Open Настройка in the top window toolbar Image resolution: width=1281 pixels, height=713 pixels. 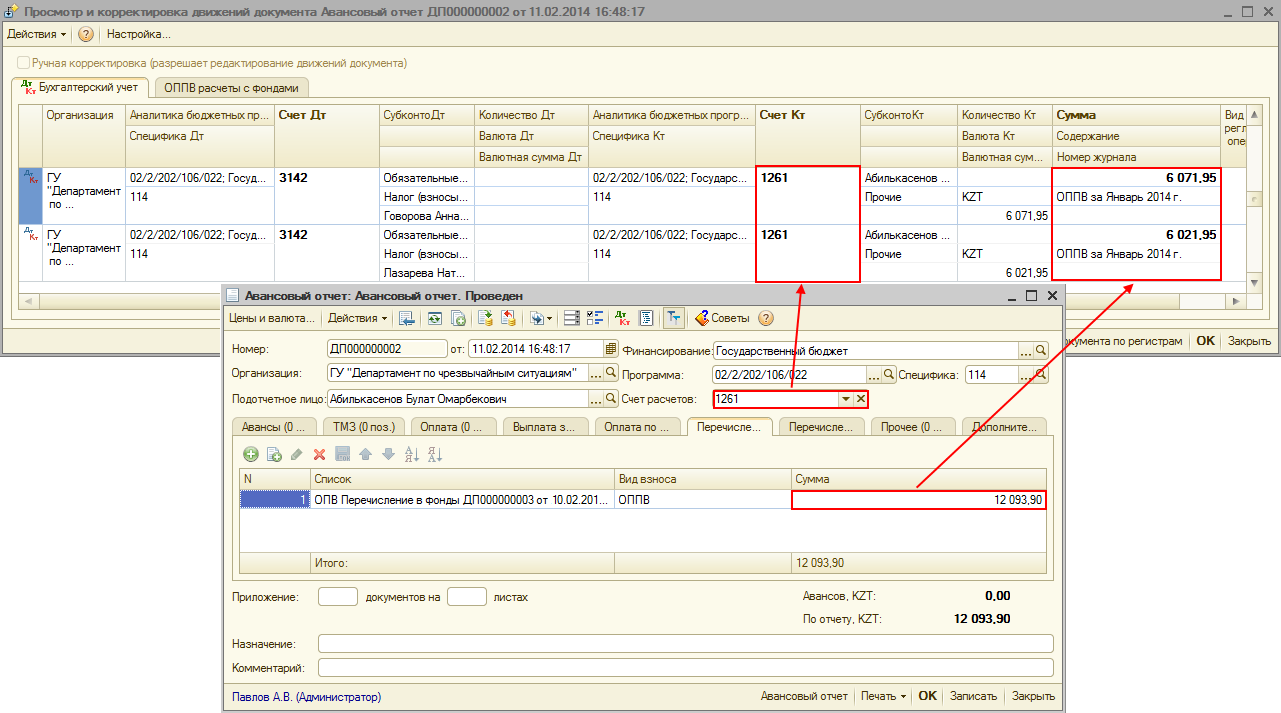tap(138, 34)
